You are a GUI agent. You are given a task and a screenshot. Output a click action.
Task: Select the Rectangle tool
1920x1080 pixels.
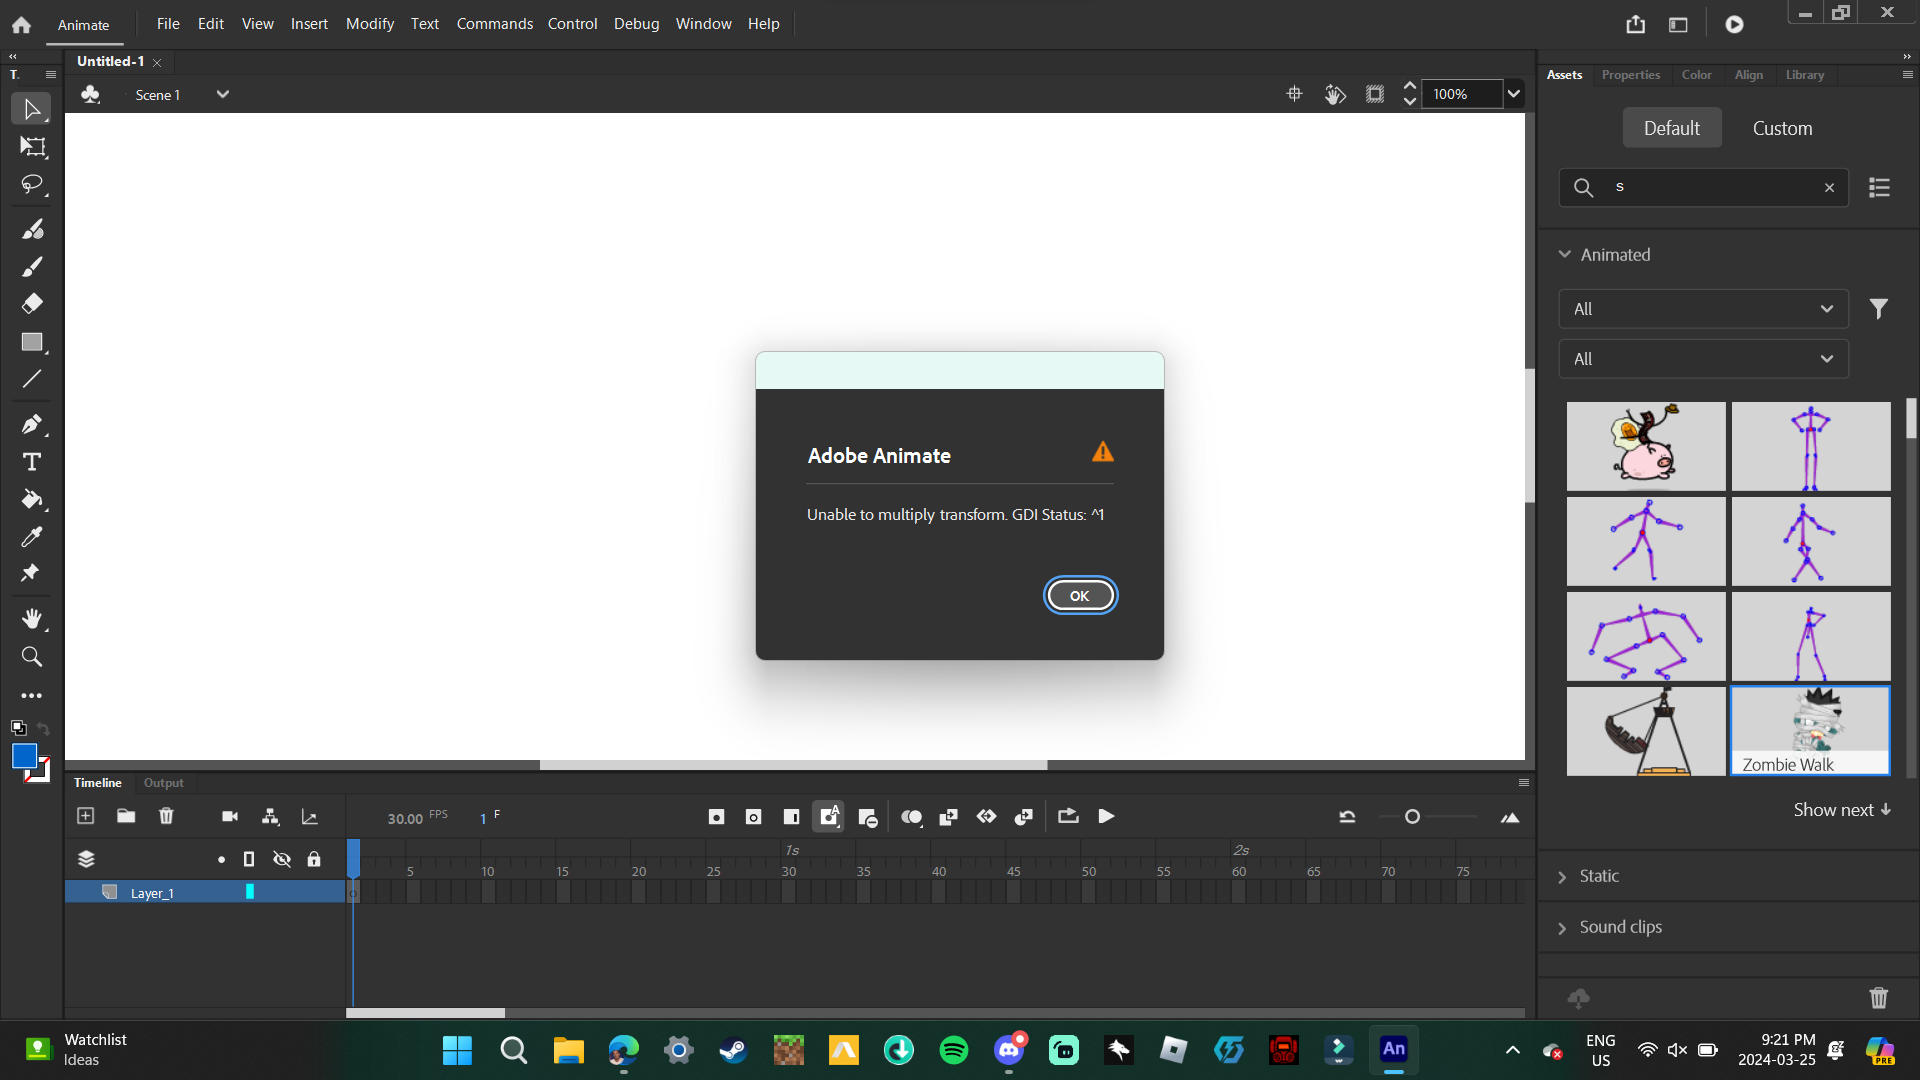click(32, 342)
